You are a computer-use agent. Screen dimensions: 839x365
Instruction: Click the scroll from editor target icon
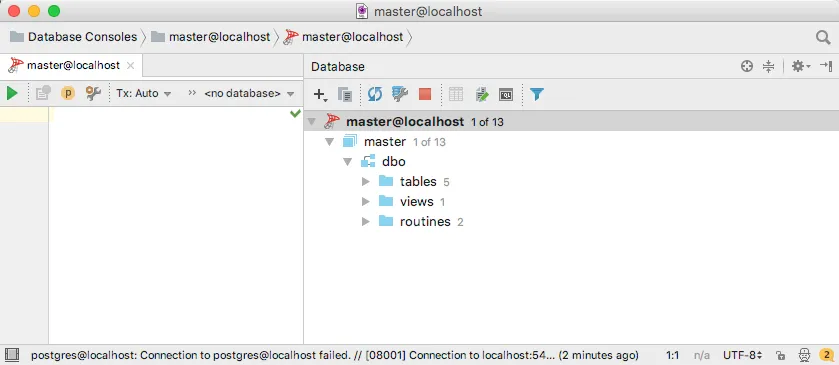746,66
